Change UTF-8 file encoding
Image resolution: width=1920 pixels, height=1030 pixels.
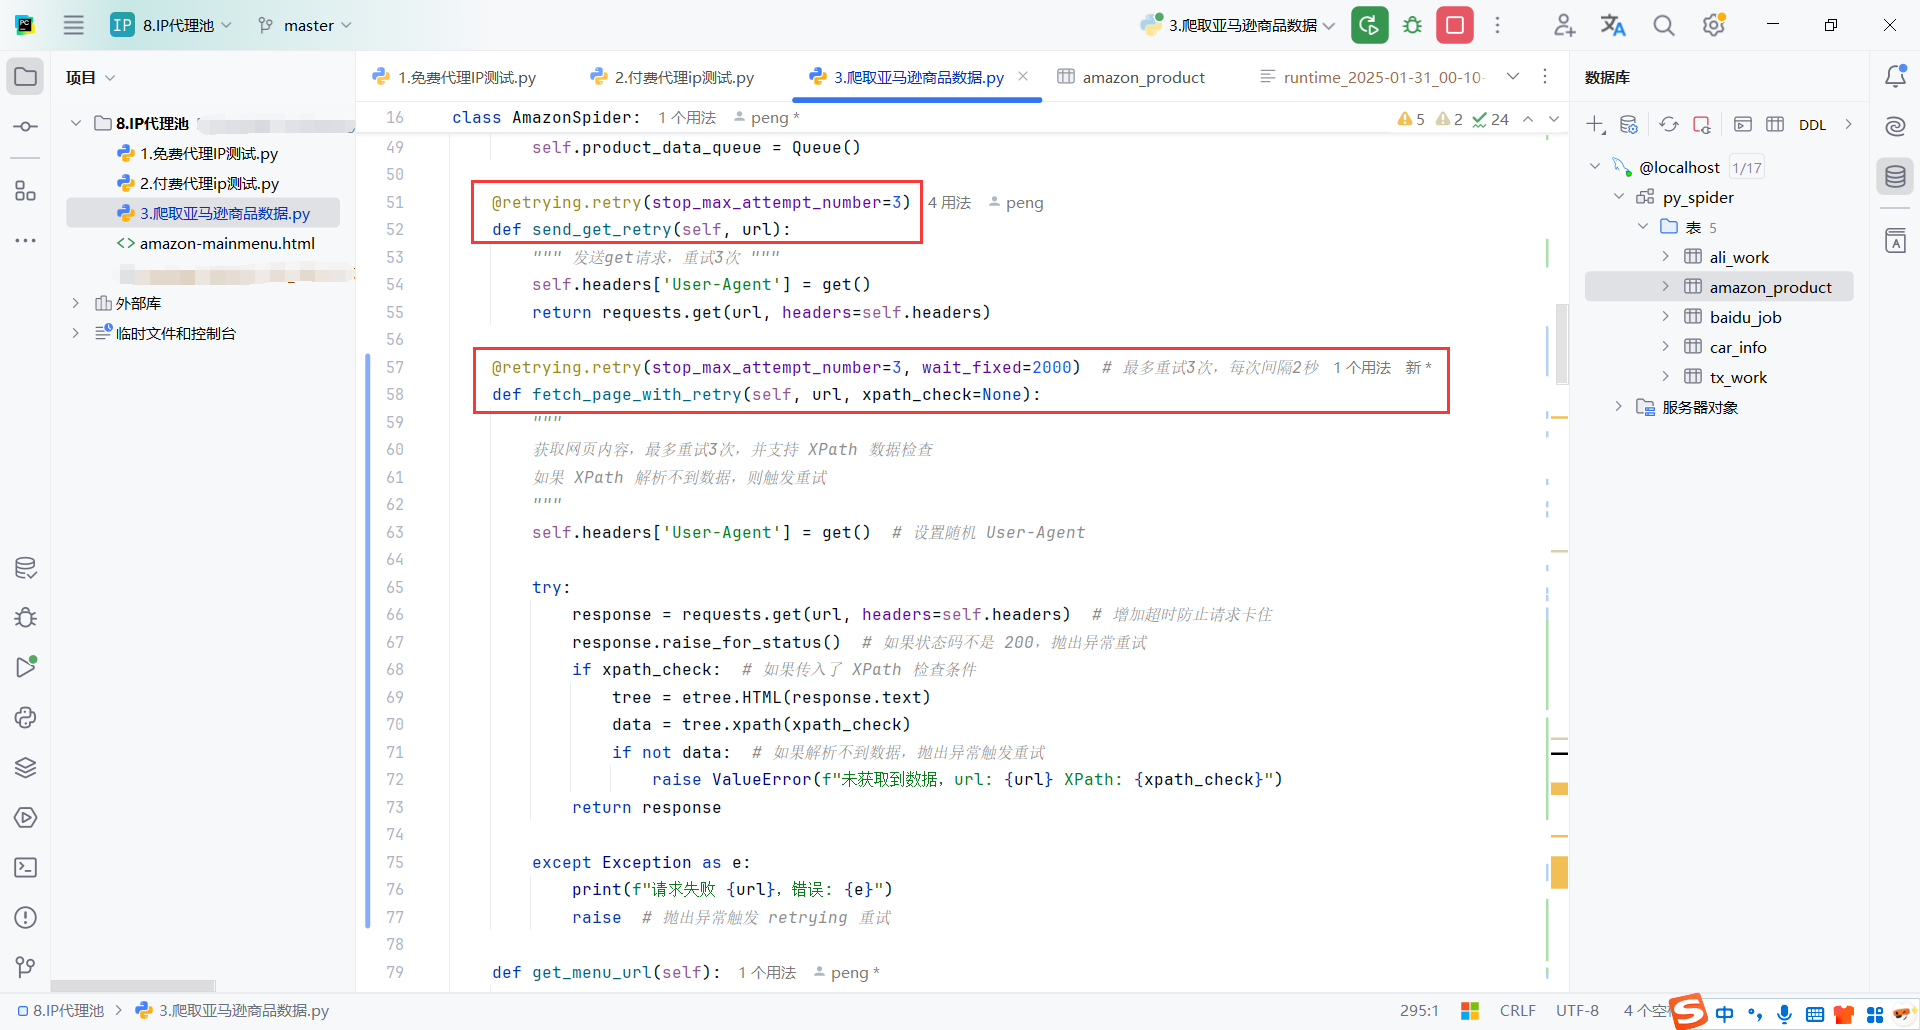coord(1577,1011)
